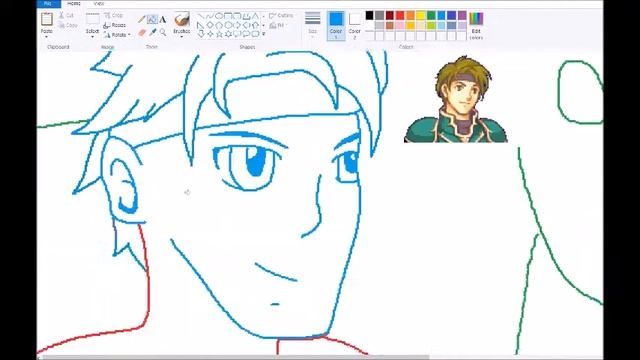Screen dimensions: 640x360
Task: Open the shape Fill dropdown
Action: click(278, 25)
